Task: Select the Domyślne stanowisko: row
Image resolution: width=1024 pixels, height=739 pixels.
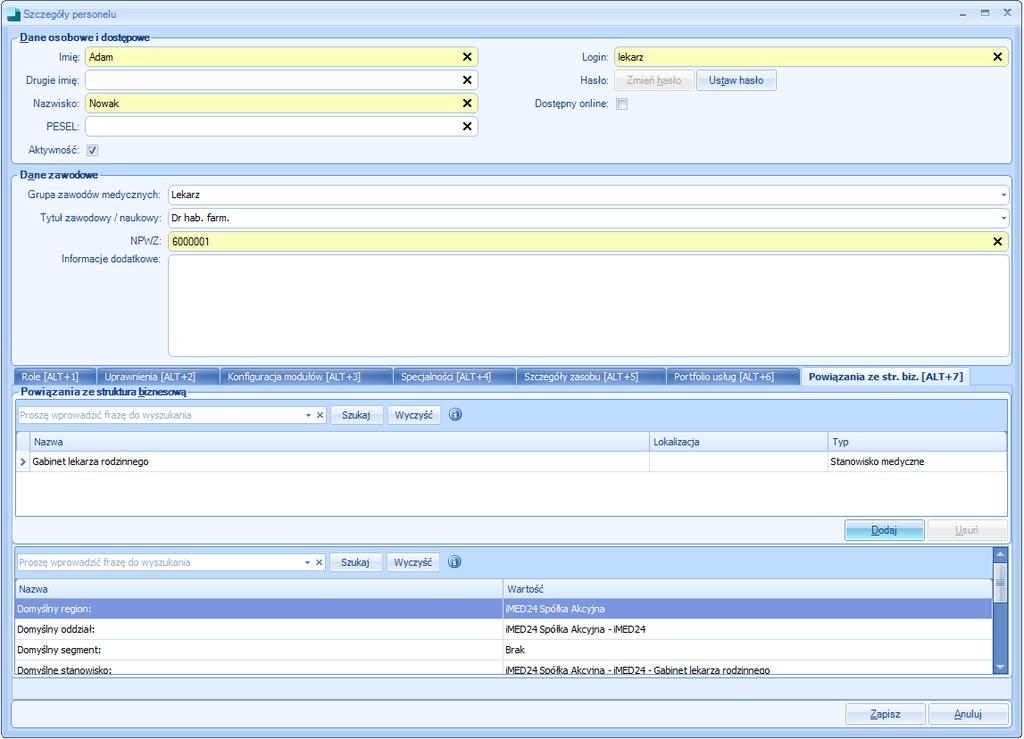Action: coord(504,668)
